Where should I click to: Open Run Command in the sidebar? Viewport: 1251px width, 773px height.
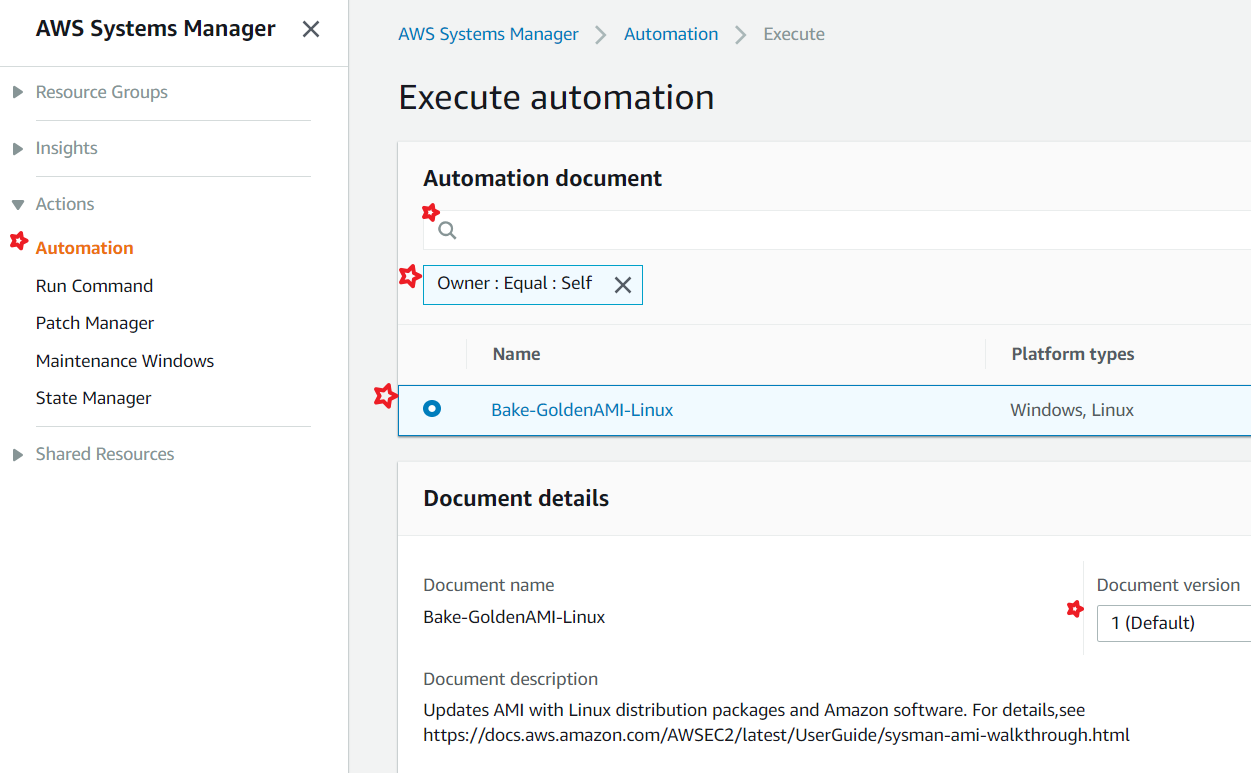pos(94,286)
